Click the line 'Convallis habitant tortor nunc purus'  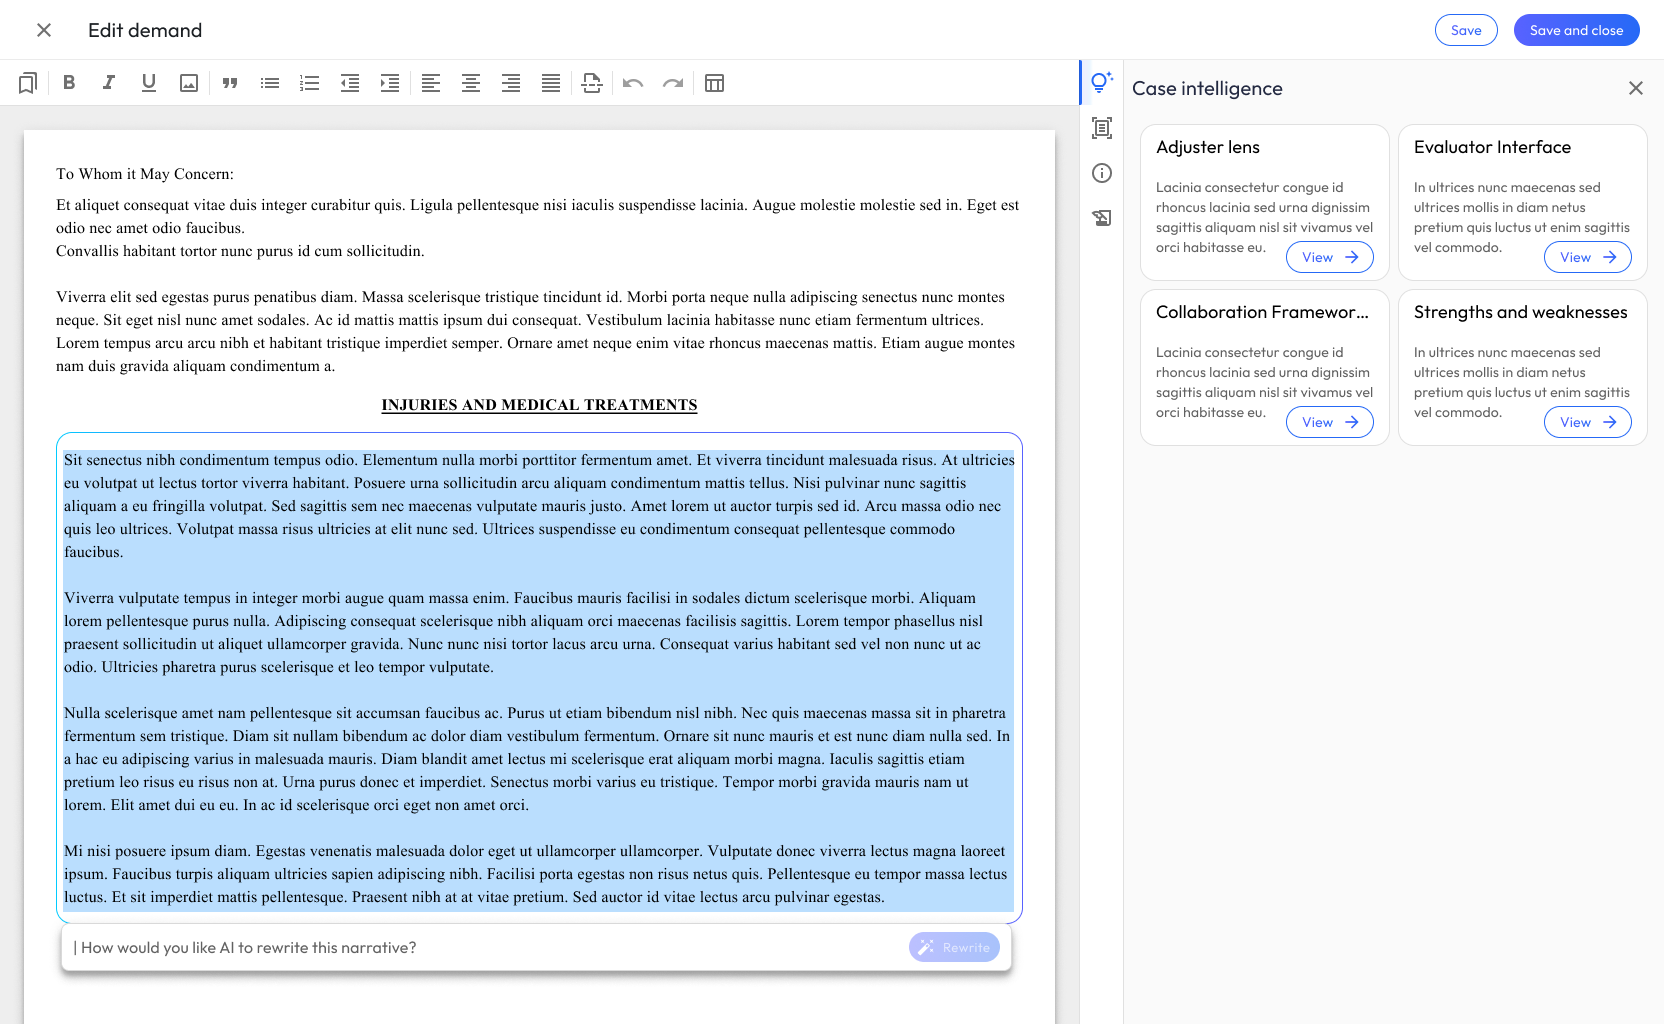[x=240, y=251]
